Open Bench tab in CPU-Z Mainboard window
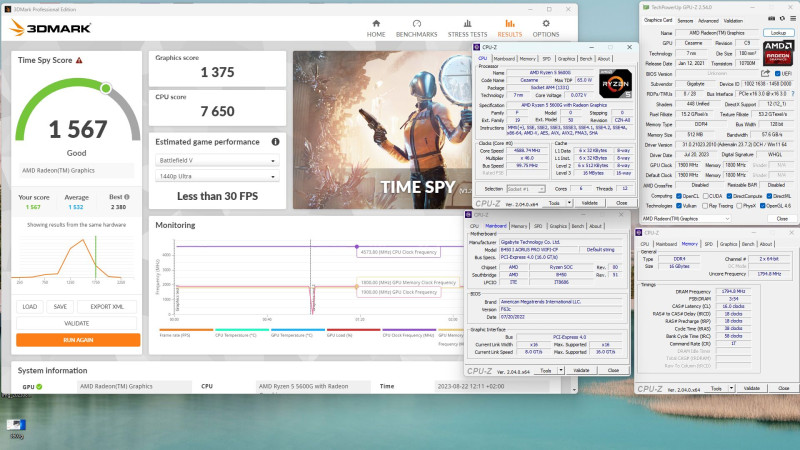The height and width of the screenshot is (450, 800). pos(578,226)
